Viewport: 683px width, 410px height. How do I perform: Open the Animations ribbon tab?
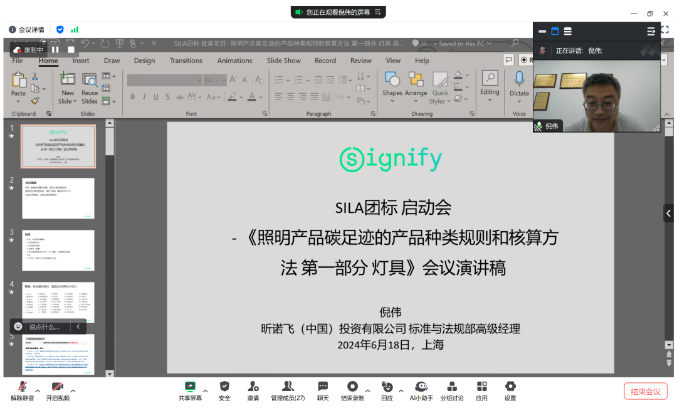pos(234,61)
